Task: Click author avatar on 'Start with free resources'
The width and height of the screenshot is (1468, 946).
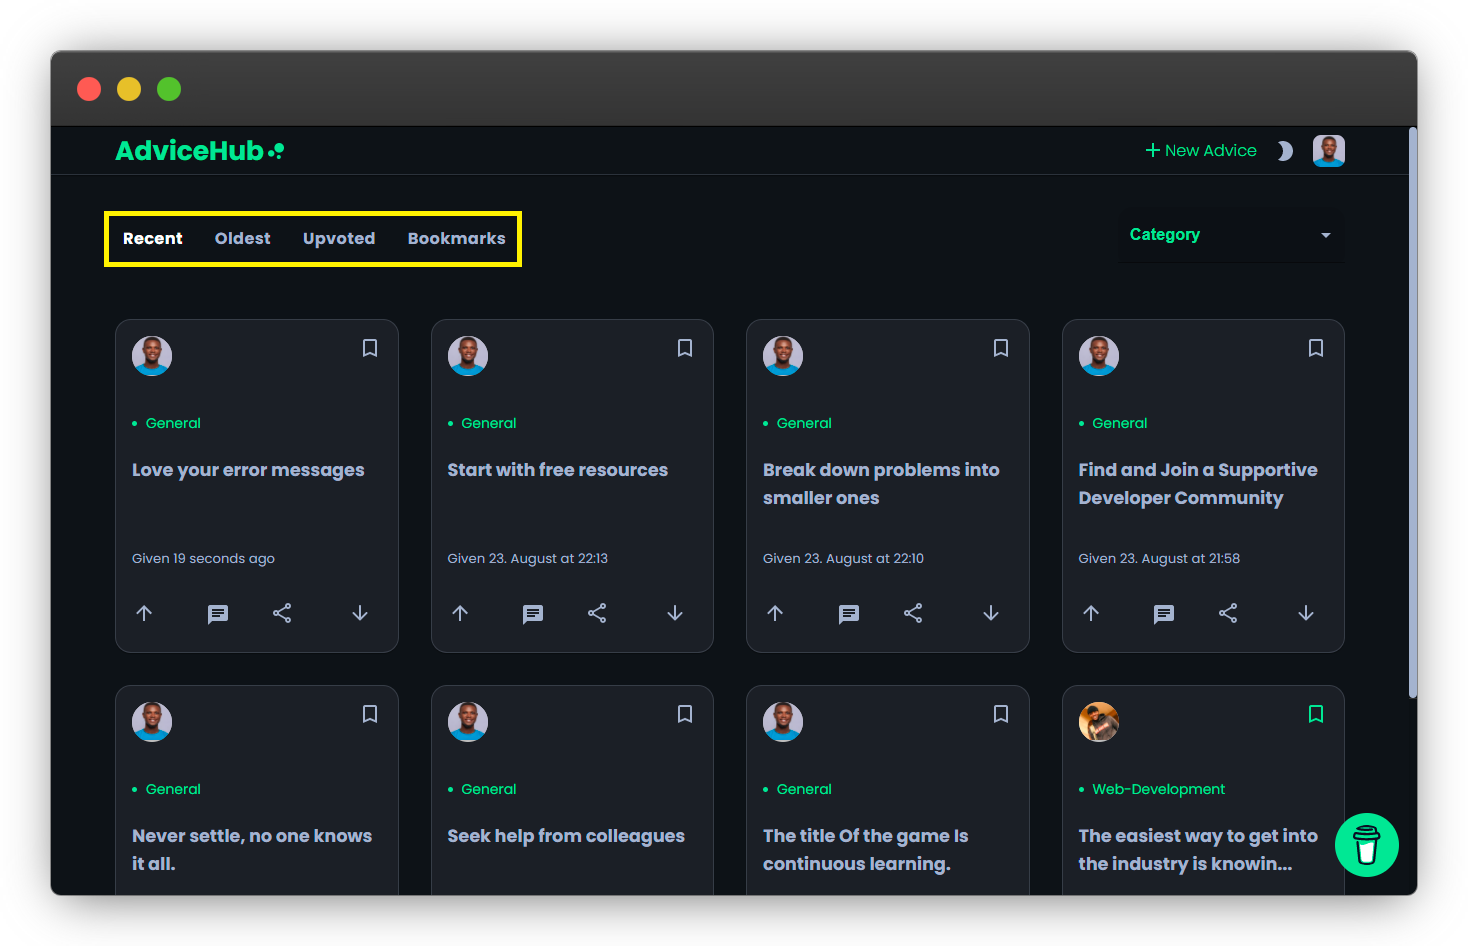Action: [x=468, y=356]
